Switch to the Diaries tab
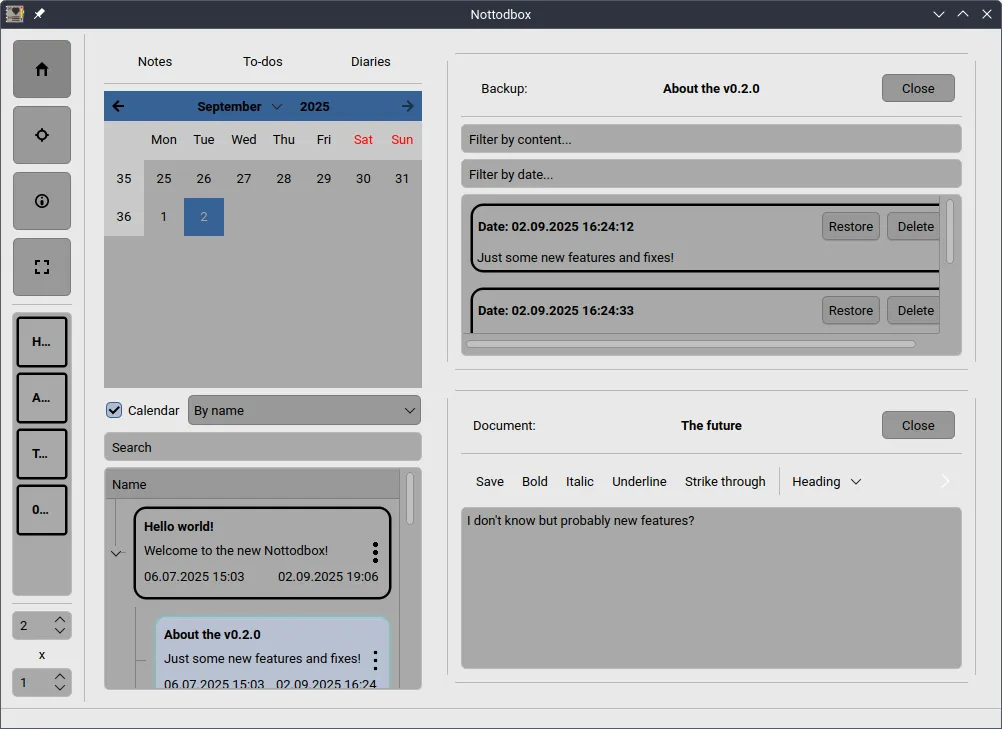 [371, 61]
